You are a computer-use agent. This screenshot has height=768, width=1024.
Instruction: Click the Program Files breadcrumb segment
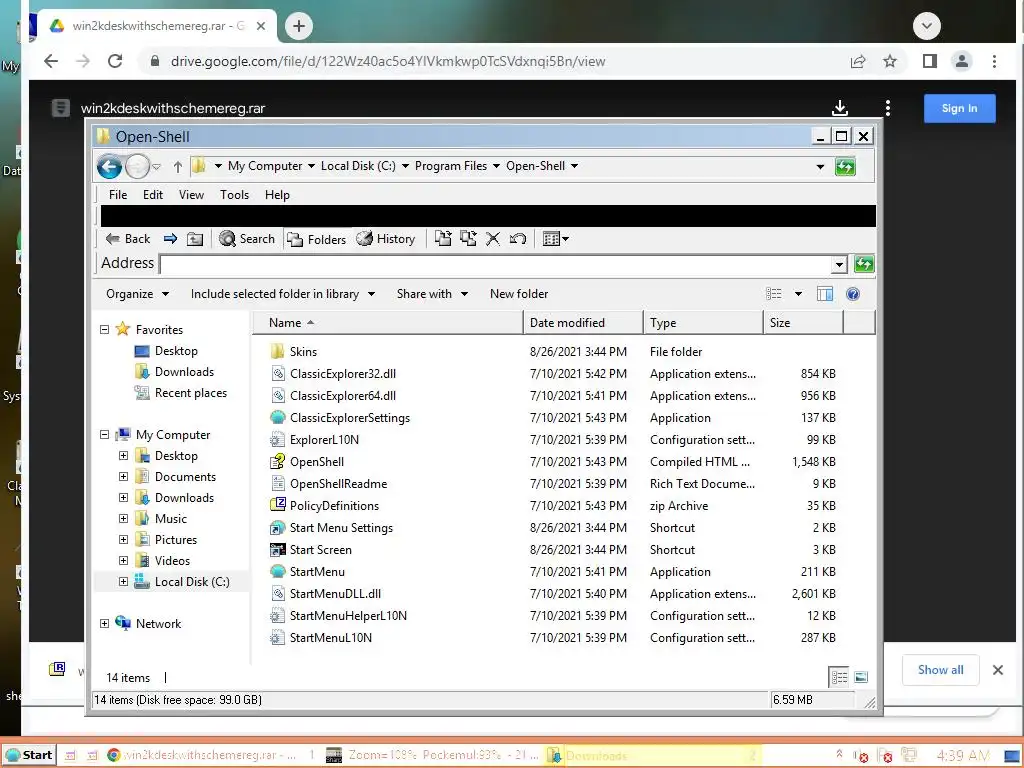click(451, 166)
